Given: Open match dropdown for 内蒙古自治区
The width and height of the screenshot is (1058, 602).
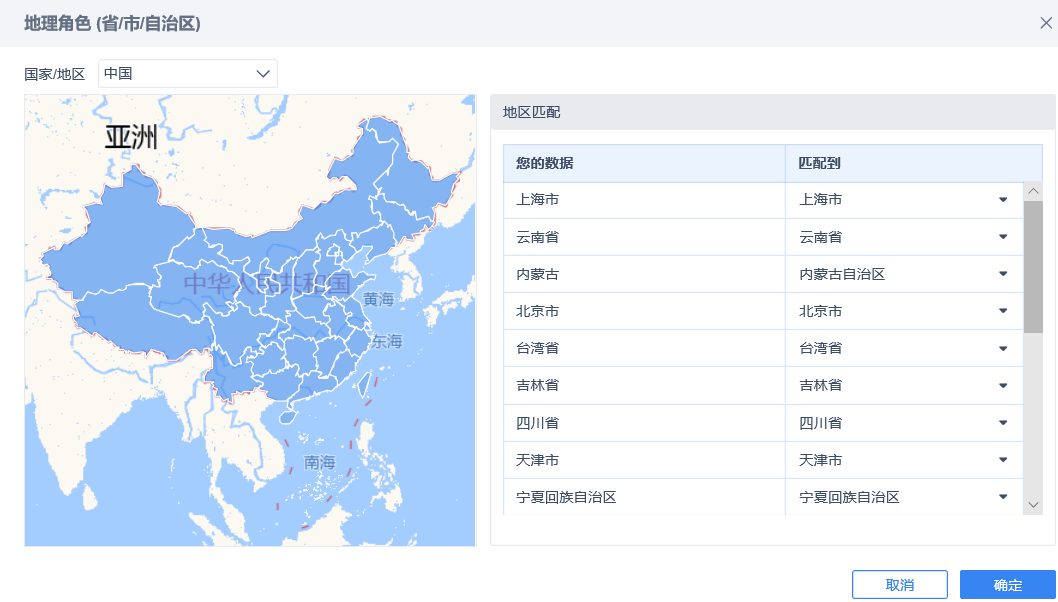Looking at the screenshot, I should (1003, 274).
